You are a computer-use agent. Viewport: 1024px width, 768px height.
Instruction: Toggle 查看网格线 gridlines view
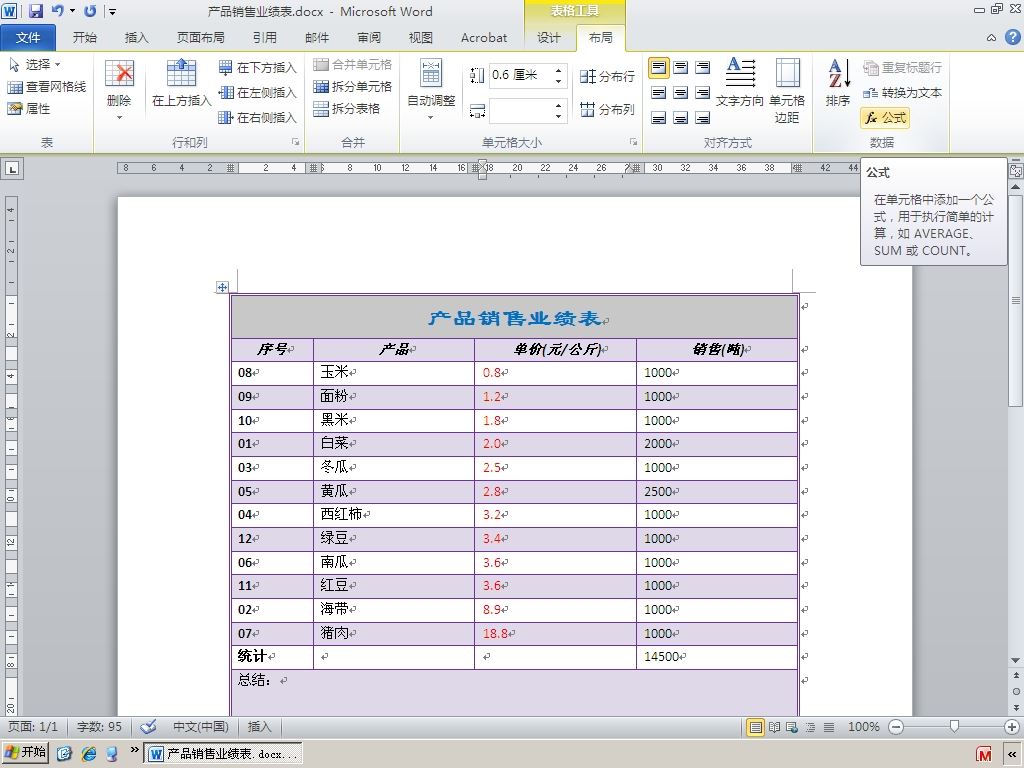(46, 87)
